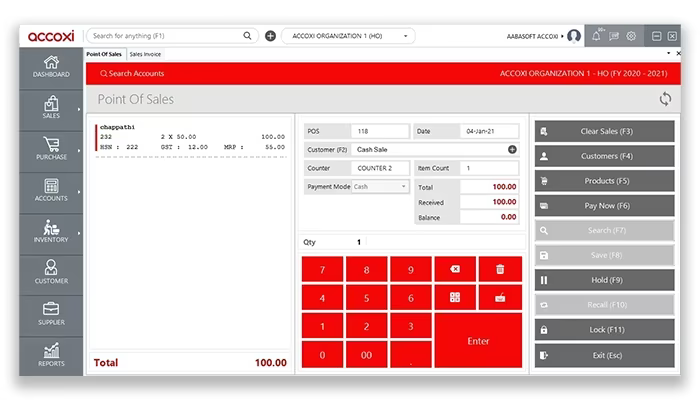Image resolution: width=700 pixels, height=400 pixels.
Task: Tap keypad number 3
Action: (411, 326)
